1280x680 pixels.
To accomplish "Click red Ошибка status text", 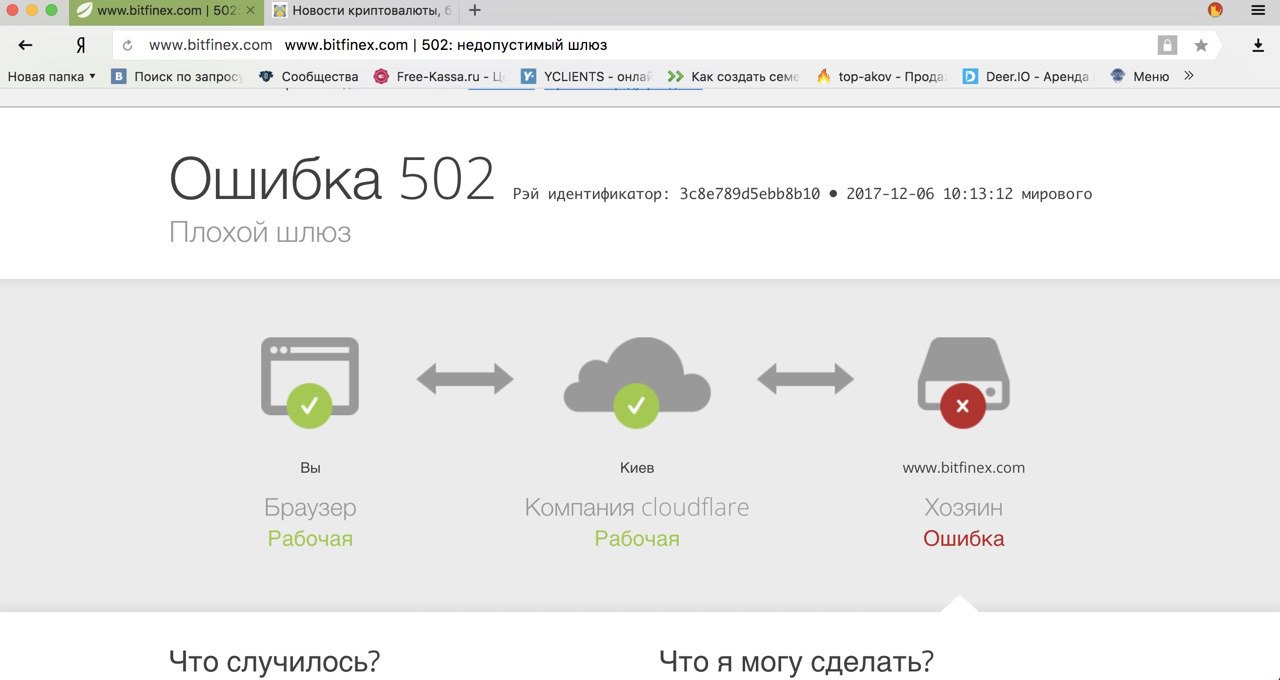I will (964, 538).
